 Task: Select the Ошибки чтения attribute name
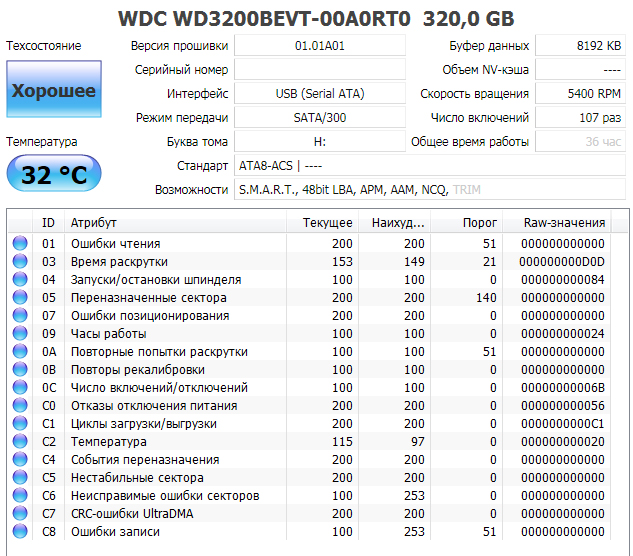[x=115, y=243]
